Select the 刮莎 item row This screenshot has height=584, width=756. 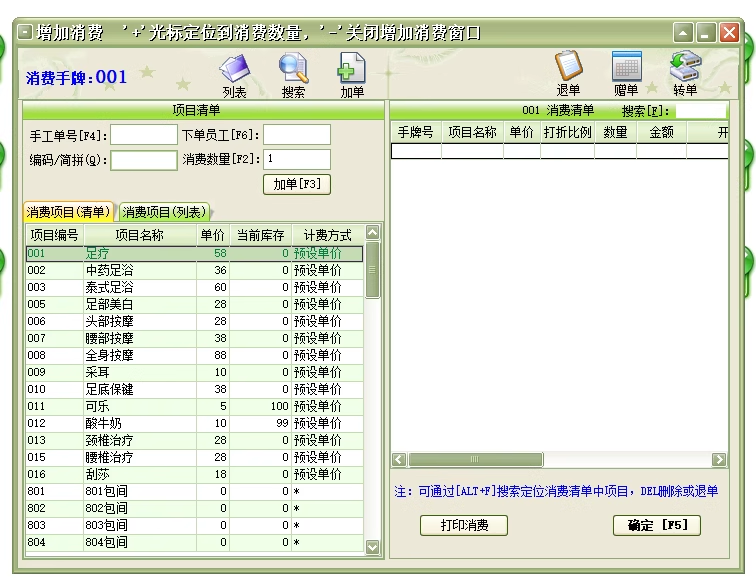coord(194,475)
